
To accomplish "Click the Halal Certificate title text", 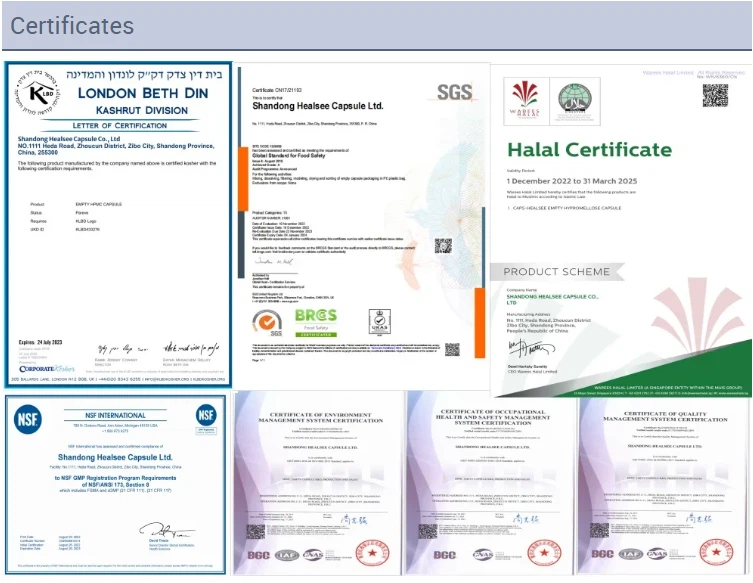I will 589,150.
